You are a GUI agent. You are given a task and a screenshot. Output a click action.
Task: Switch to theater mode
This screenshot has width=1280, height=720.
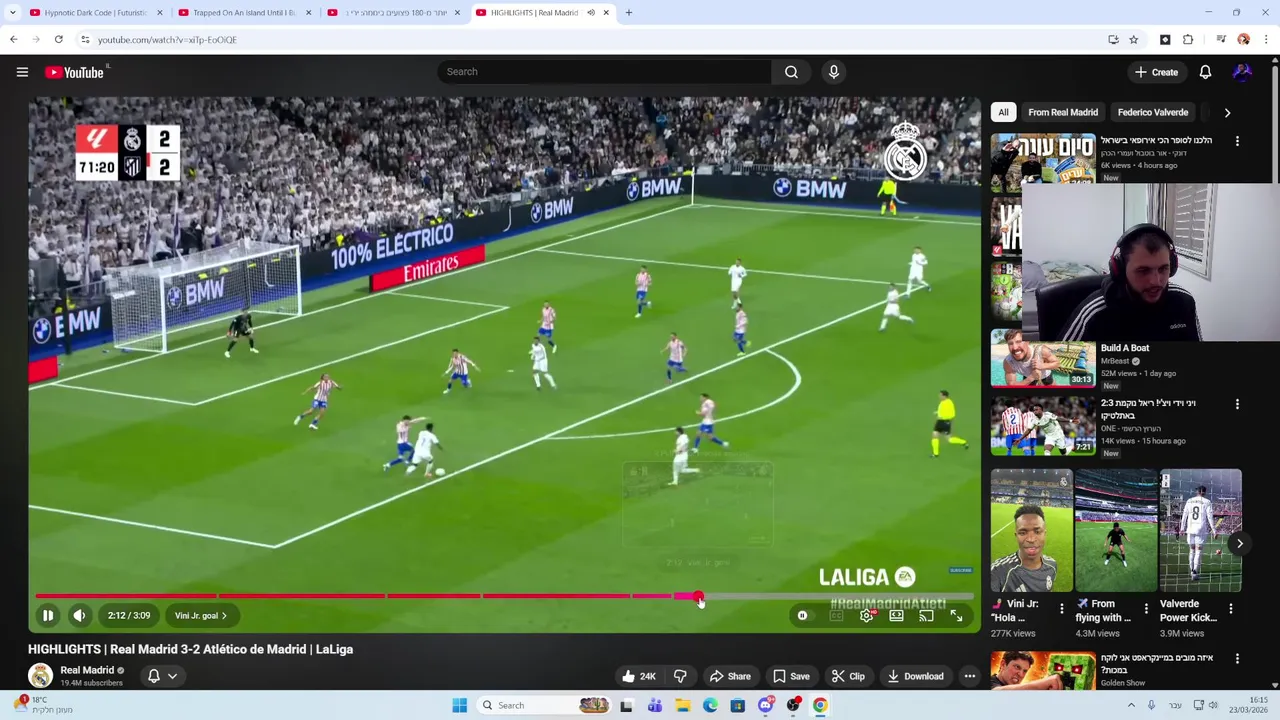tap(897, 616)
